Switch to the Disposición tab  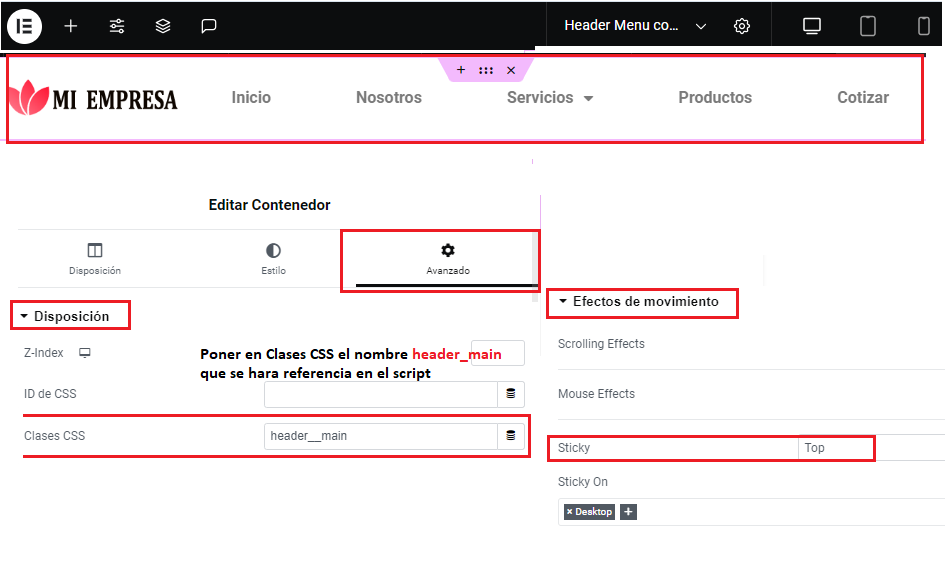tap(95, 259)
